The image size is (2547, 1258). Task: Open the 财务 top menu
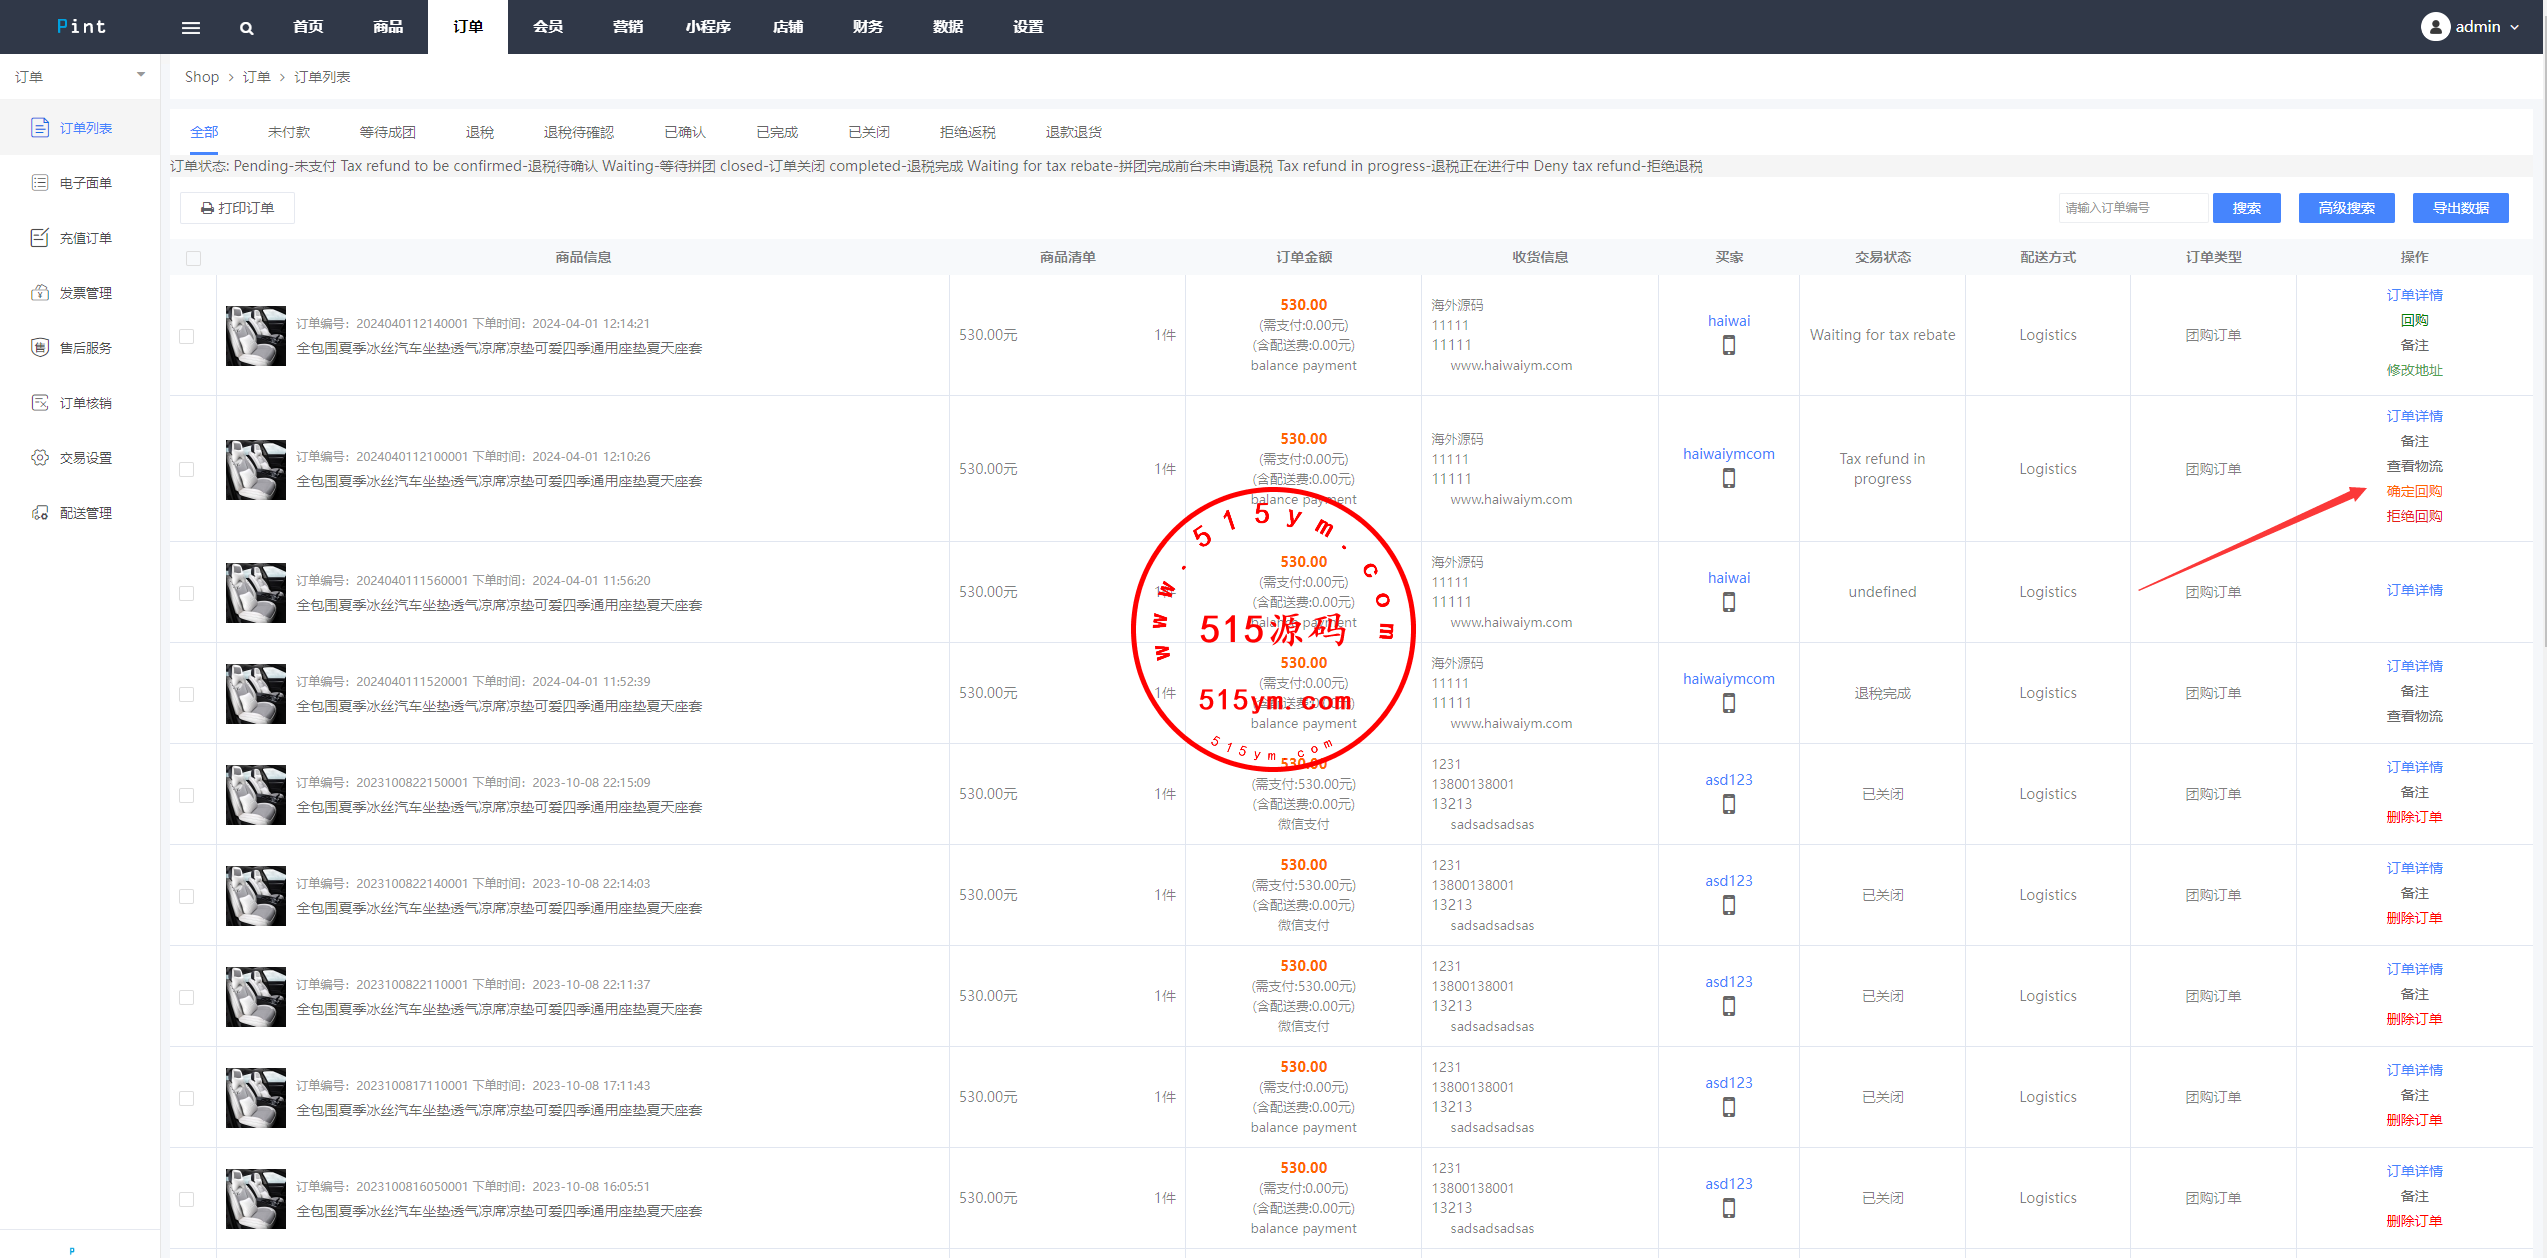tap(867, 27)
